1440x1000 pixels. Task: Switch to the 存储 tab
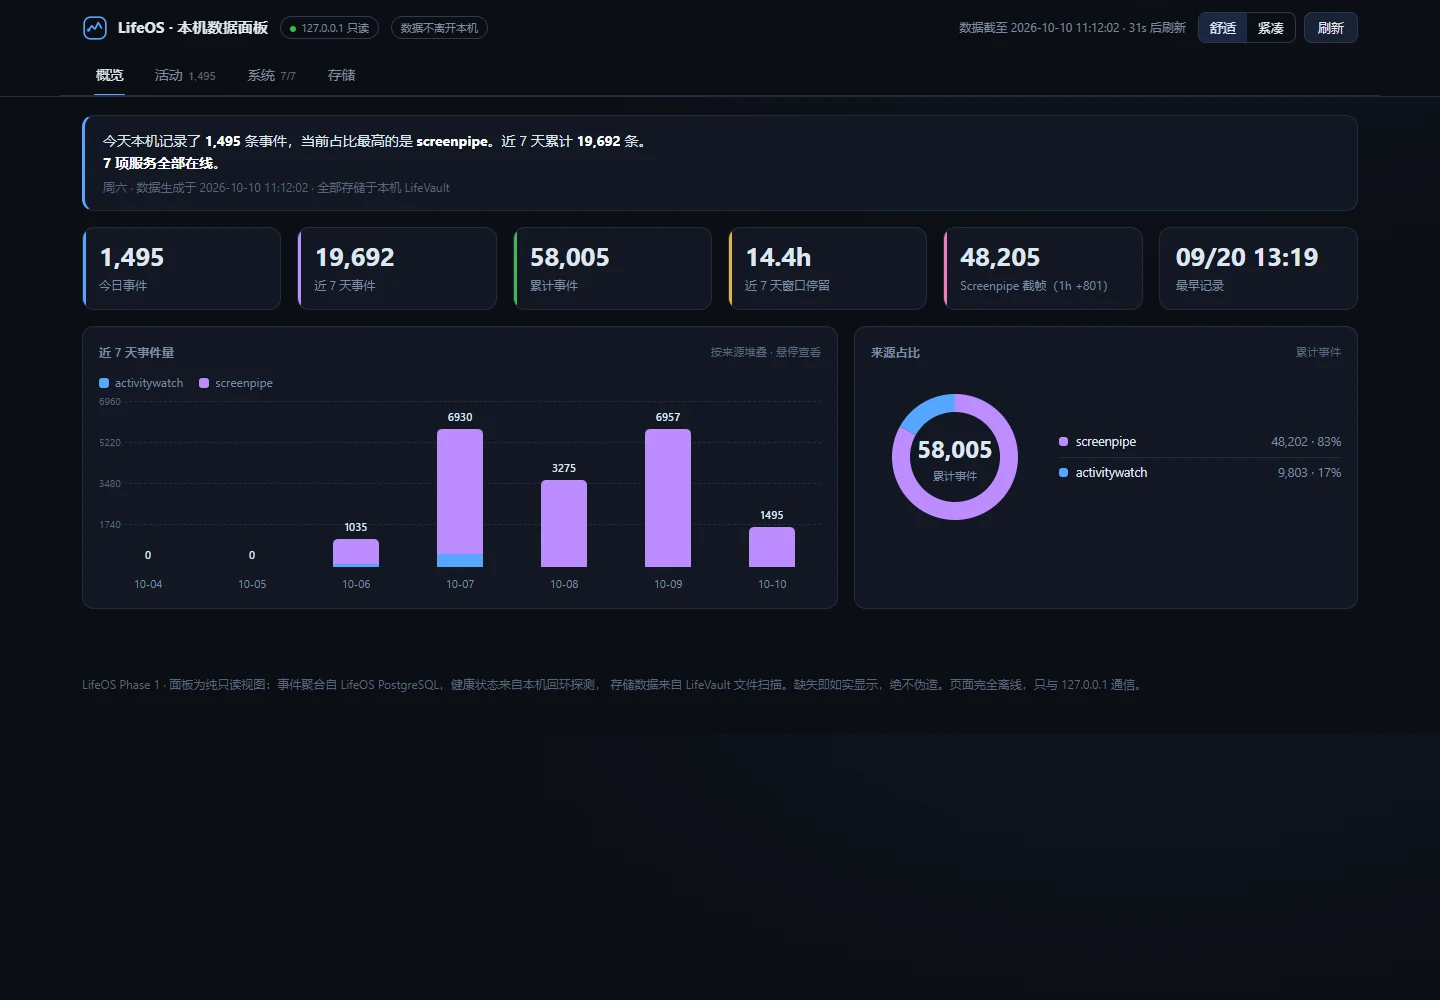click(x=341, y=75)
